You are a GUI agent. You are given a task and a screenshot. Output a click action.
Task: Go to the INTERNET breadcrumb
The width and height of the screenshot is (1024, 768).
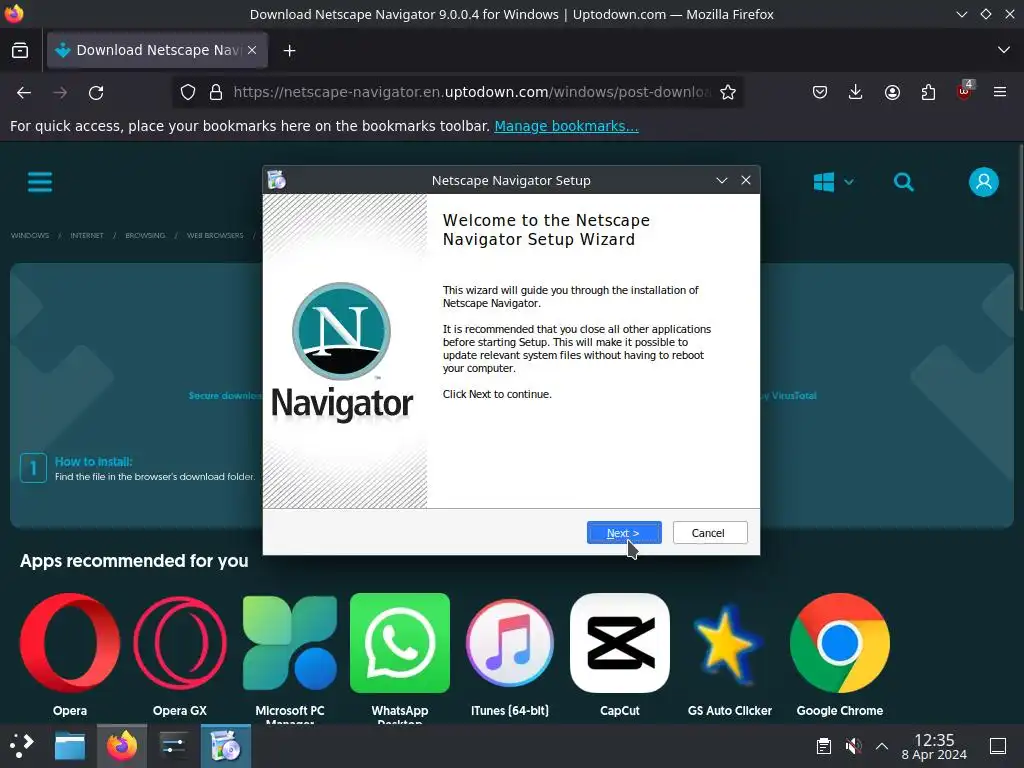tap(87, 236)
